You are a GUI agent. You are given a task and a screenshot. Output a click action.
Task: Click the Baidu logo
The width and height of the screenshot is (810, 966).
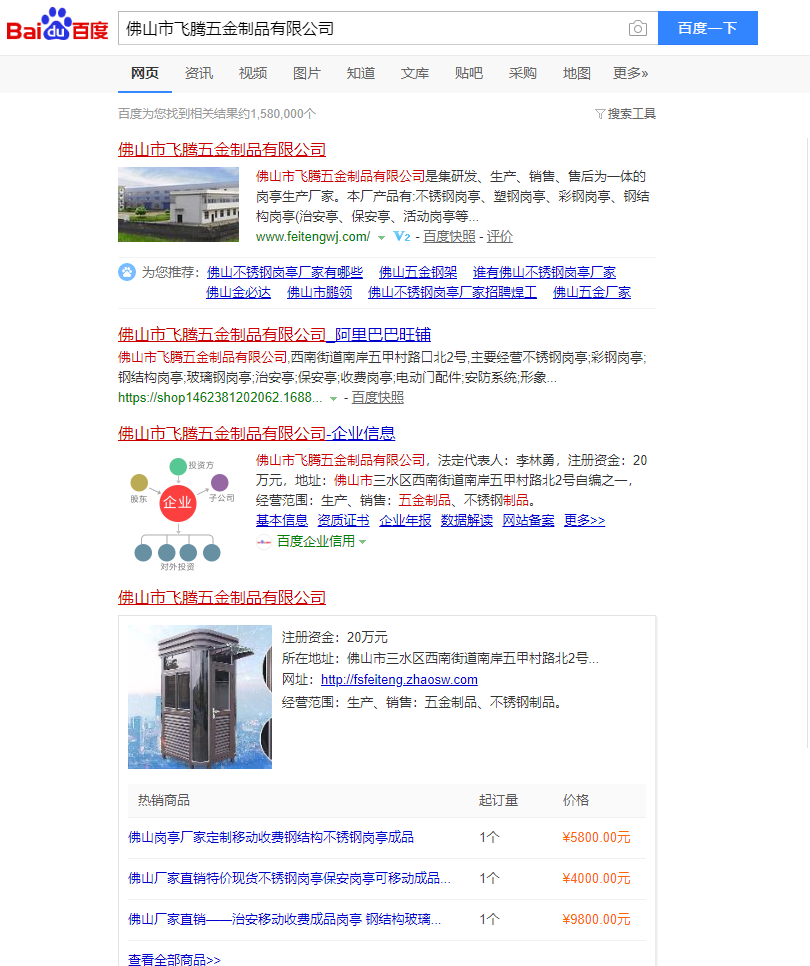[57, 26]
